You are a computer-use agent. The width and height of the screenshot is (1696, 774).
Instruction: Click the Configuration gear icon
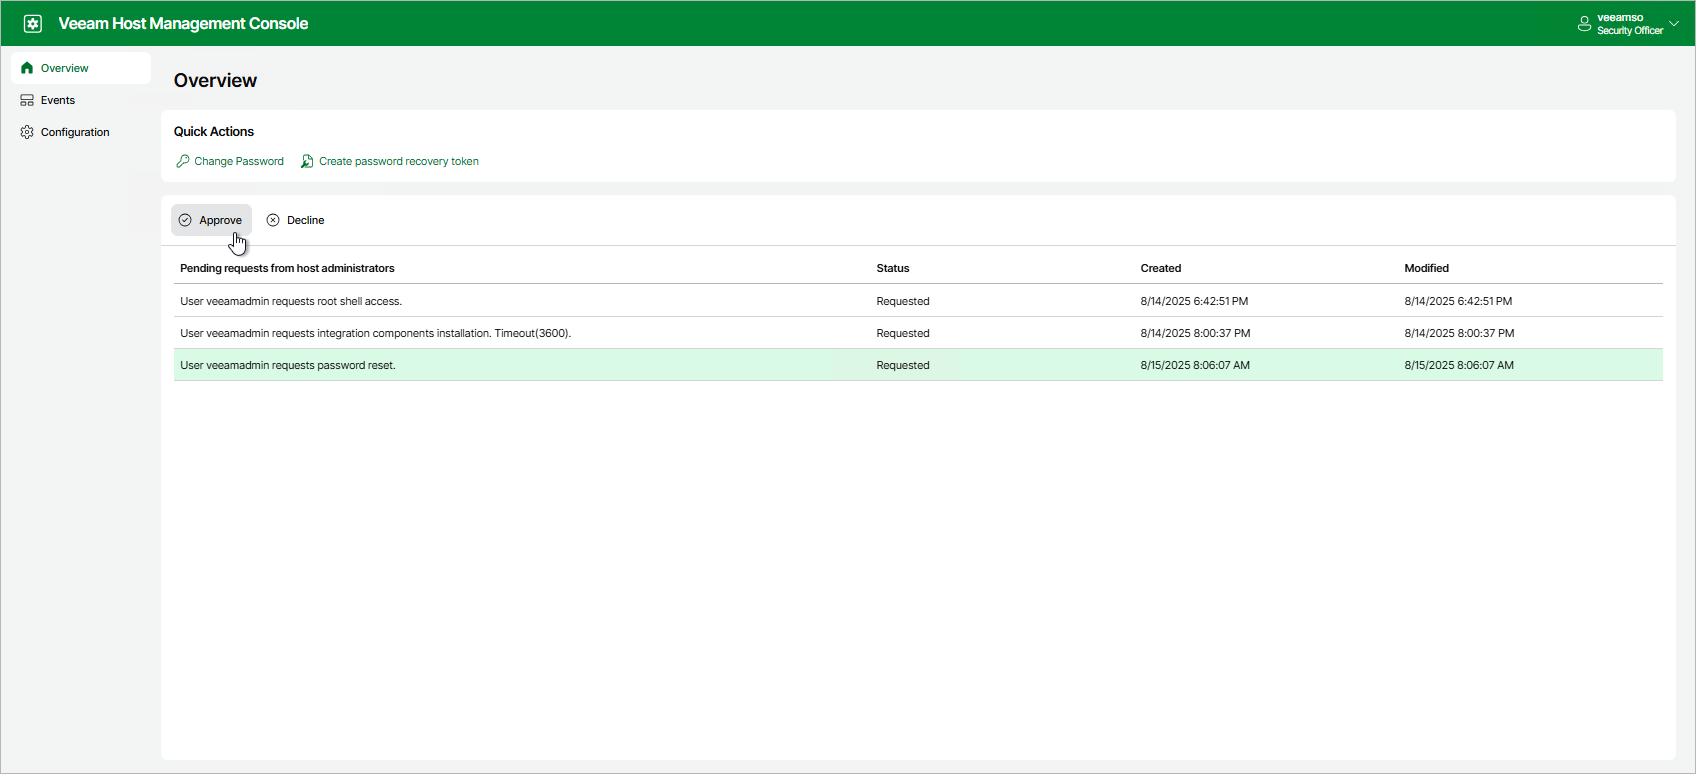click(27, 132)
